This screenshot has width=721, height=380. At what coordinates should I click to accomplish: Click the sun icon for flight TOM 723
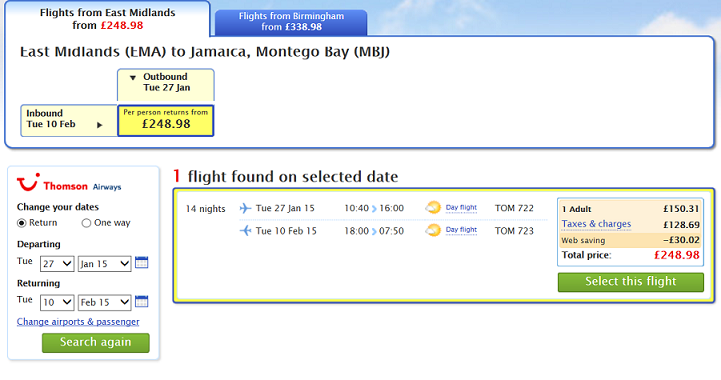(x=433, y=230)
